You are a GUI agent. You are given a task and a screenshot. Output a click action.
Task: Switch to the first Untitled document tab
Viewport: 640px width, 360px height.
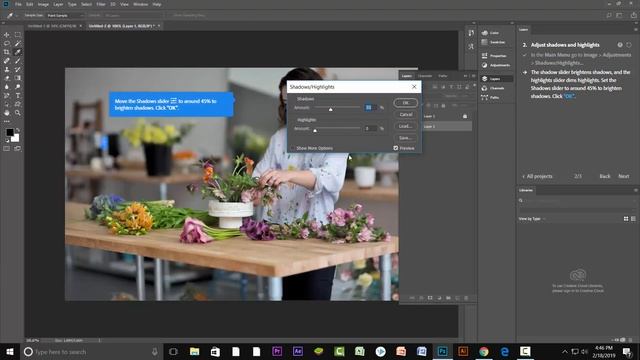point(52,26)
